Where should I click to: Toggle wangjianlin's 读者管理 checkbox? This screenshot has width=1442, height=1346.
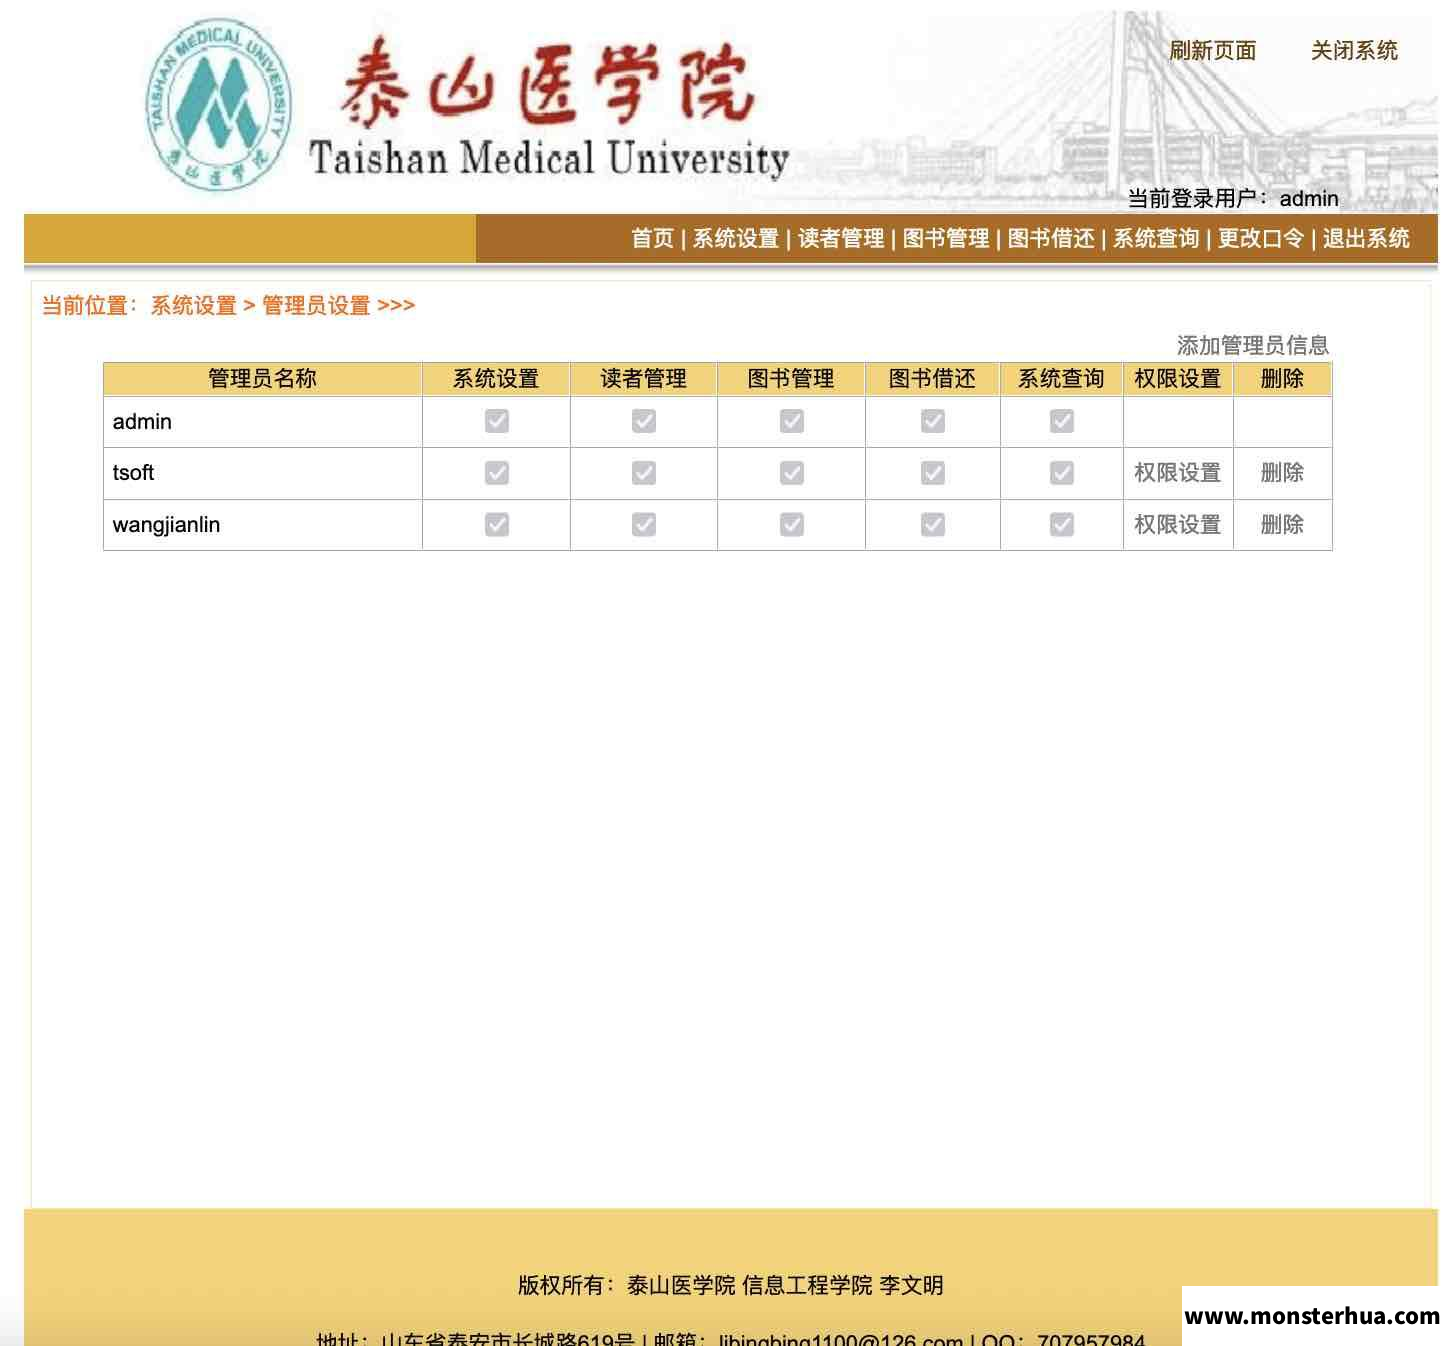[x=644, y=524]
